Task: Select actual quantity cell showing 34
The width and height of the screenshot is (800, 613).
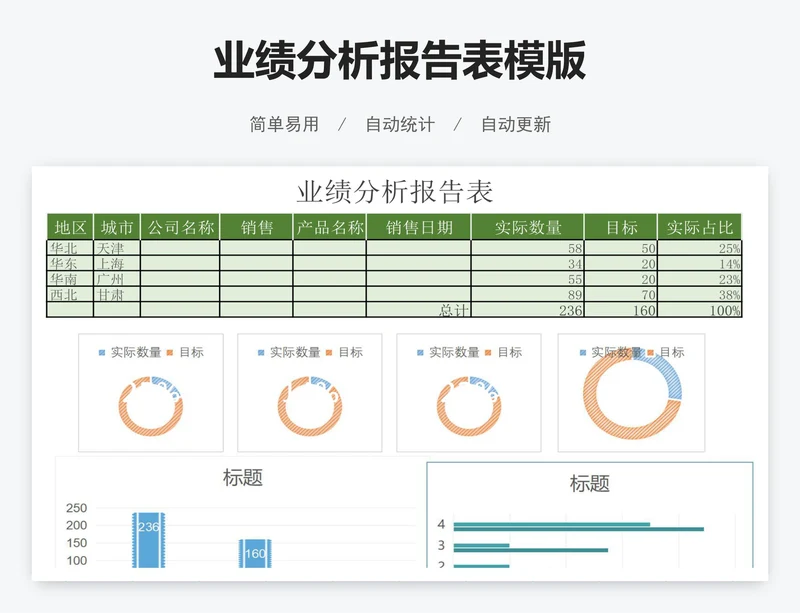Action: point(528,263)
